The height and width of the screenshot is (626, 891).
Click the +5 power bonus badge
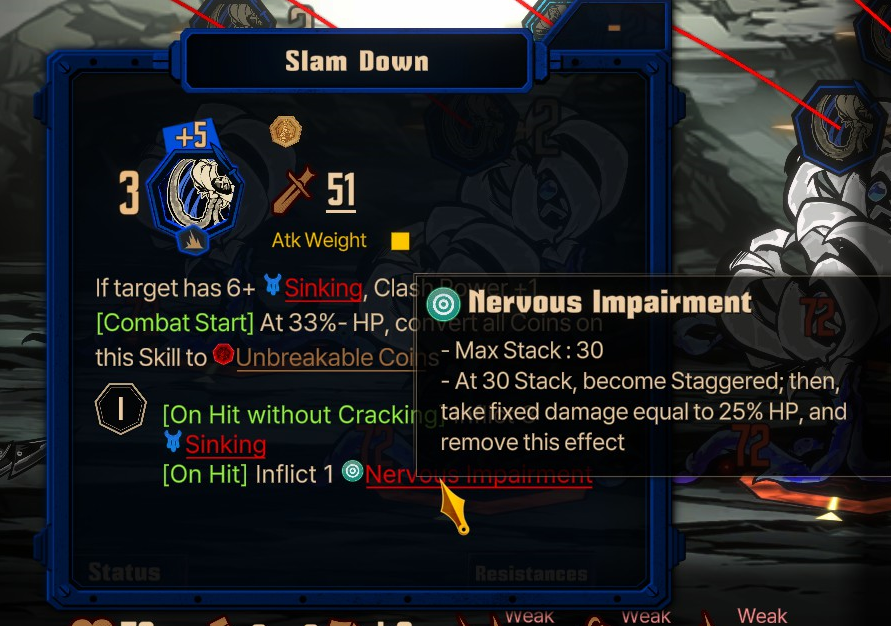pos(191,136)
